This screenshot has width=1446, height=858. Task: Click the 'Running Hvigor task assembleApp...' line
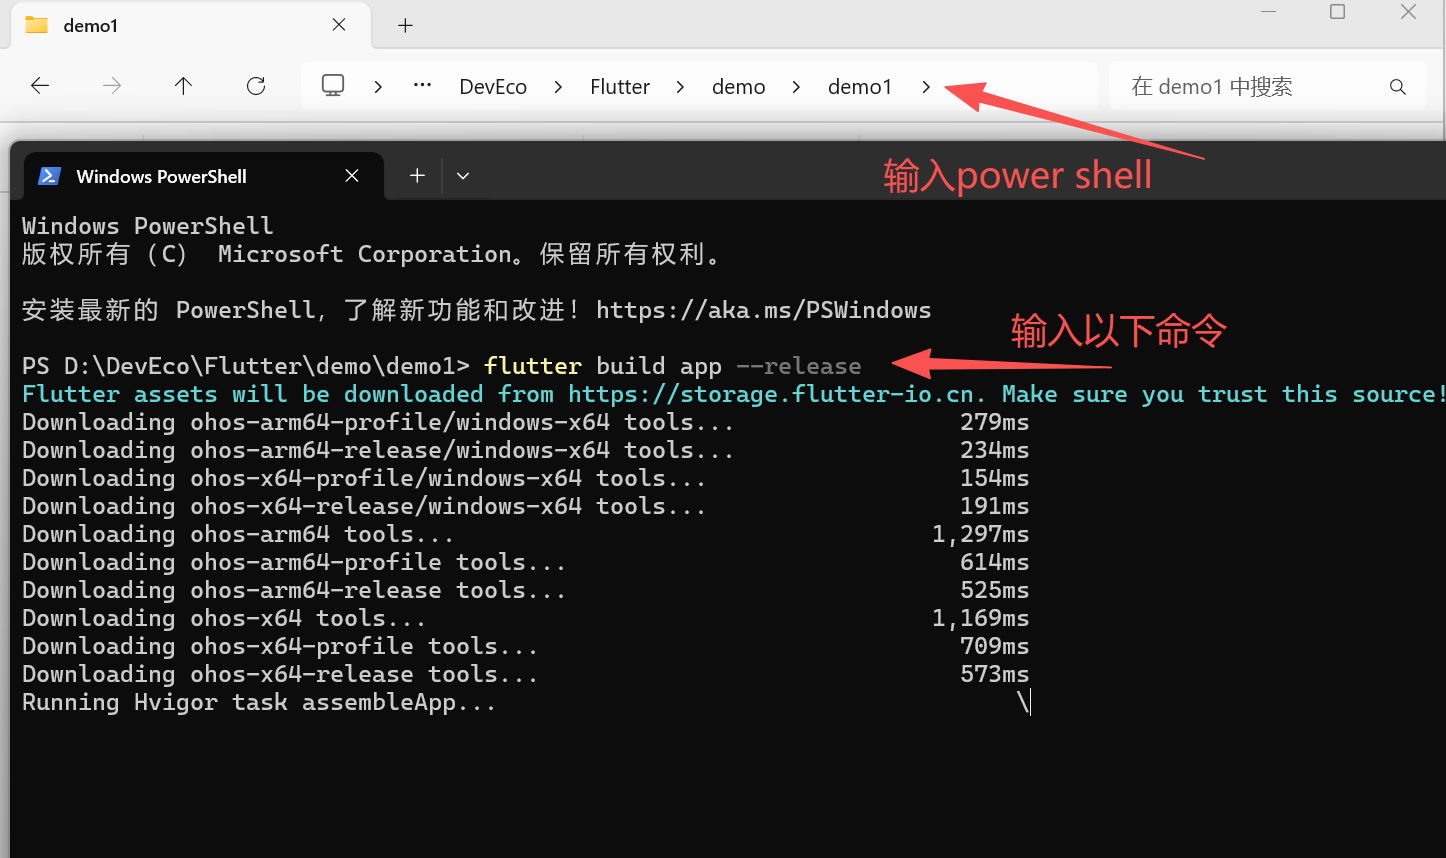[x=259, y=702]
